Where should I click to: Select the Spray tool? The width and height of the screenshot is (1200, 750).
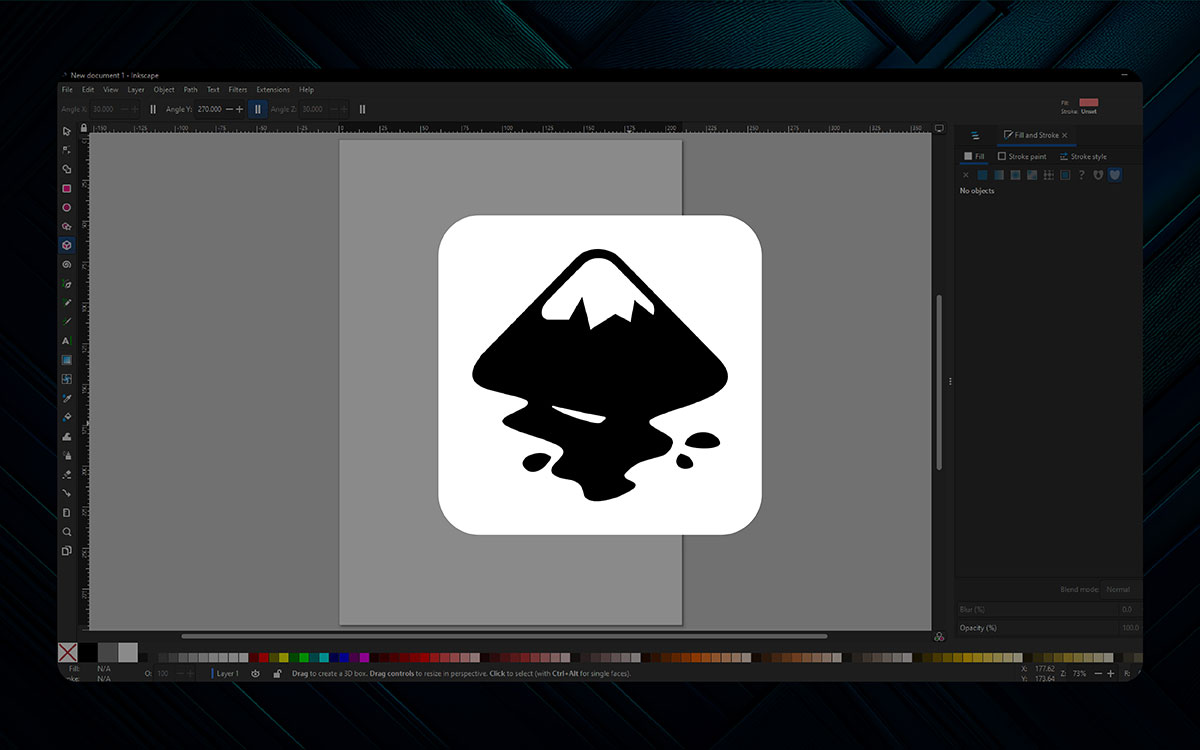pyautogui.click(x=67, y=455)
